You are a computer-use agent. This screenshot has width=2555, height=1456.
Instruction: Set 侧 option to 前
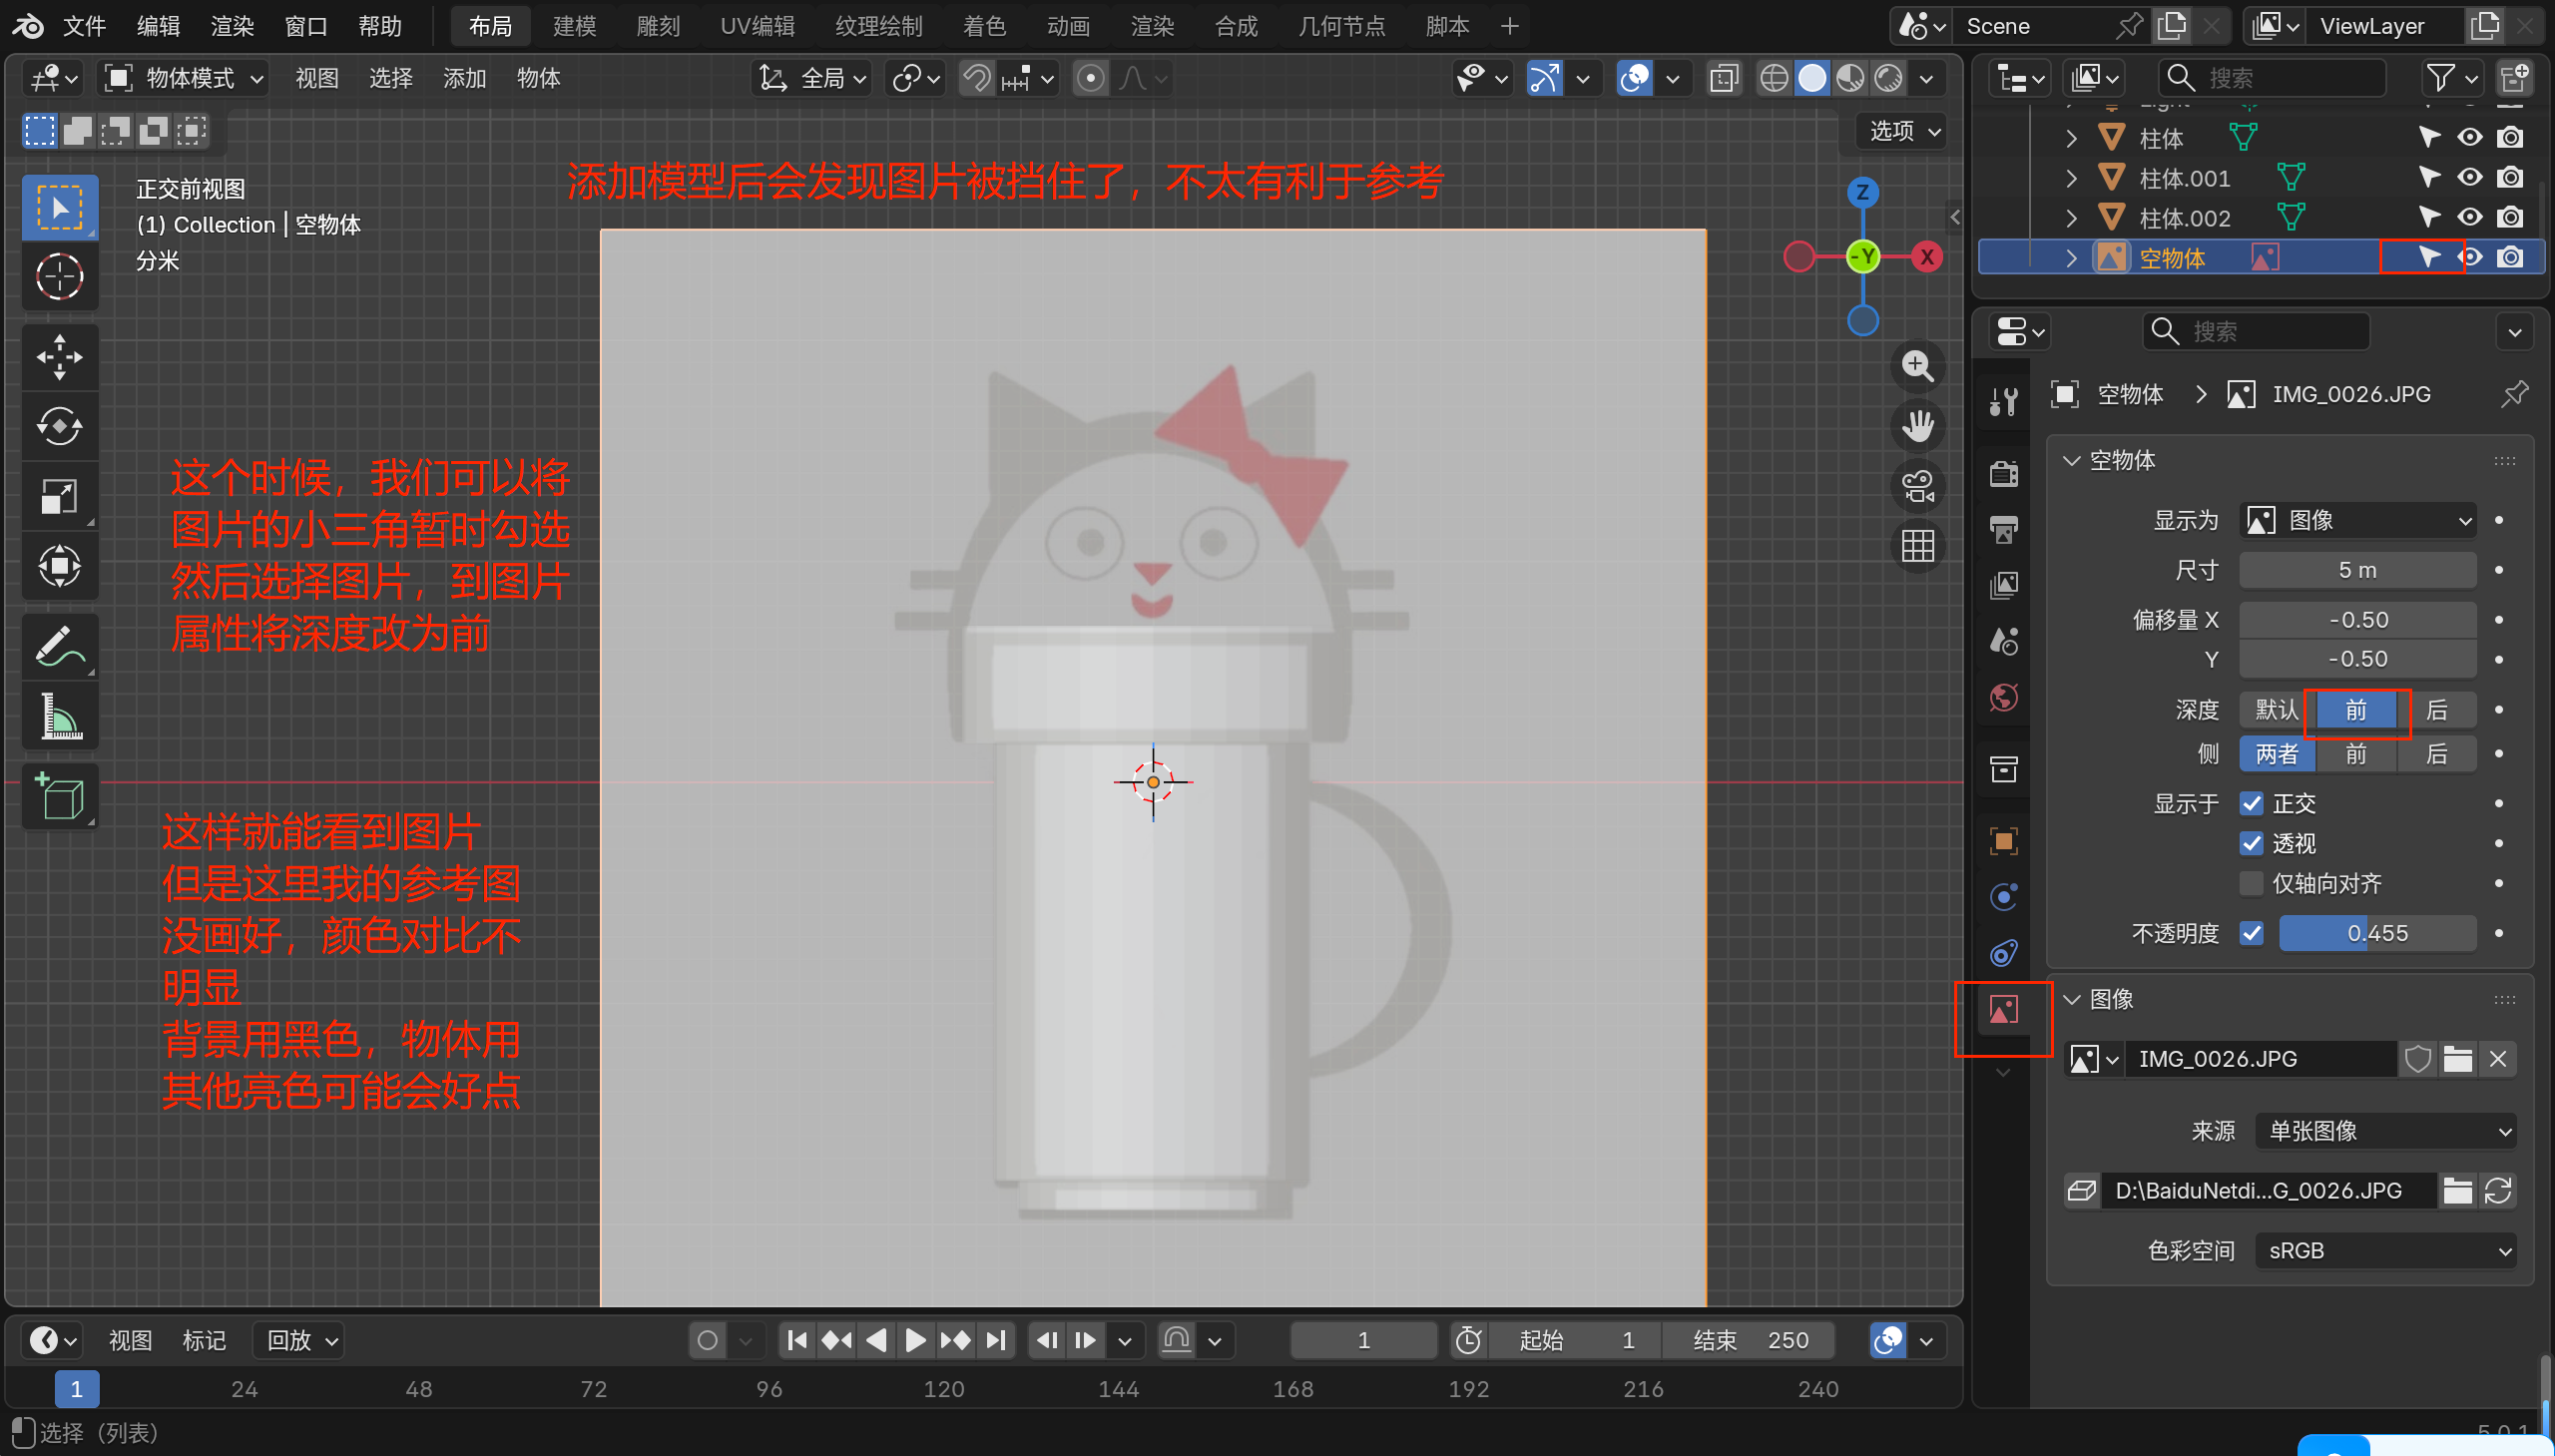(2356, 754)
